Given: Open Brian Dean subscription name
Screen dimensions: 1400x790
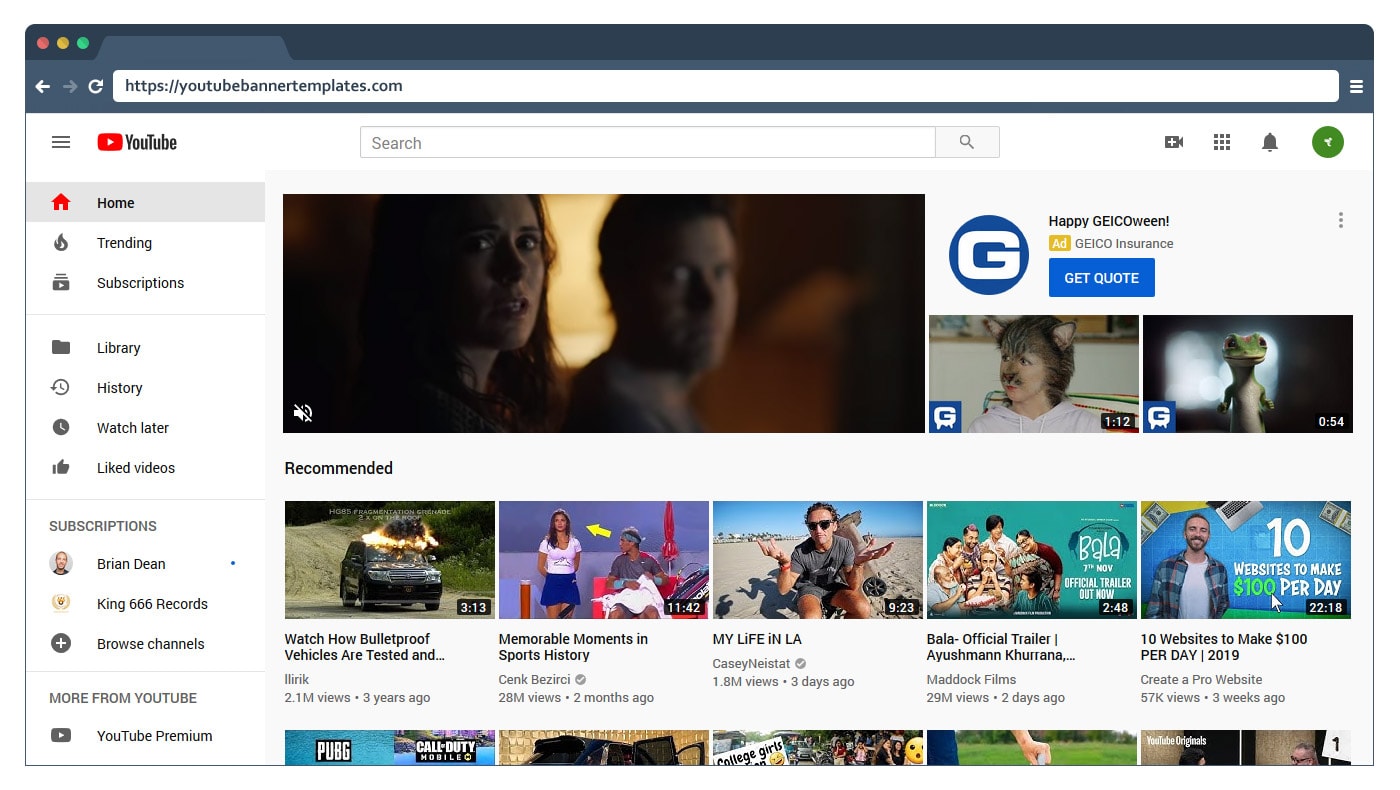Looking at the screenshot, I should [131, 564].
